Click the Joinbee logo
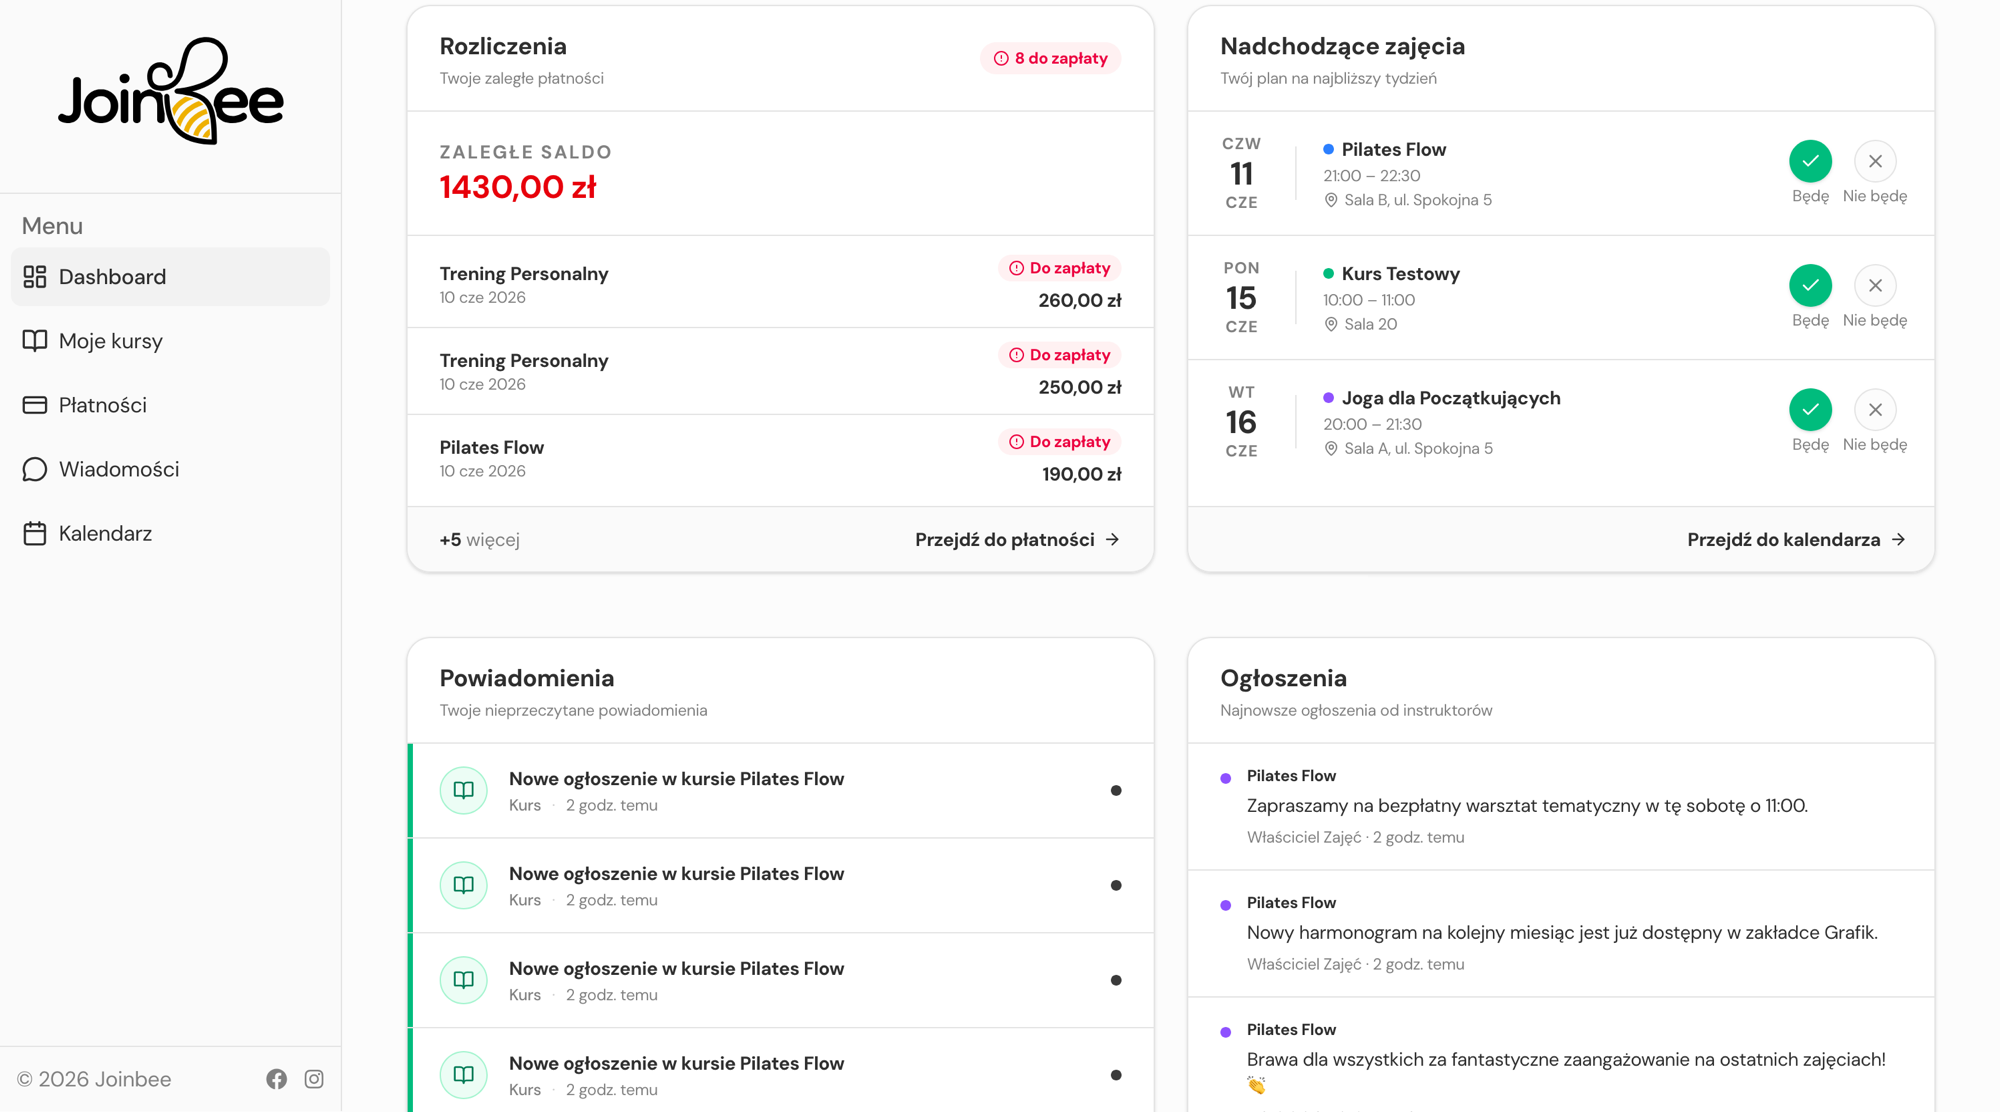This screenshot has width=2000, height=1112. click(171, 92)
